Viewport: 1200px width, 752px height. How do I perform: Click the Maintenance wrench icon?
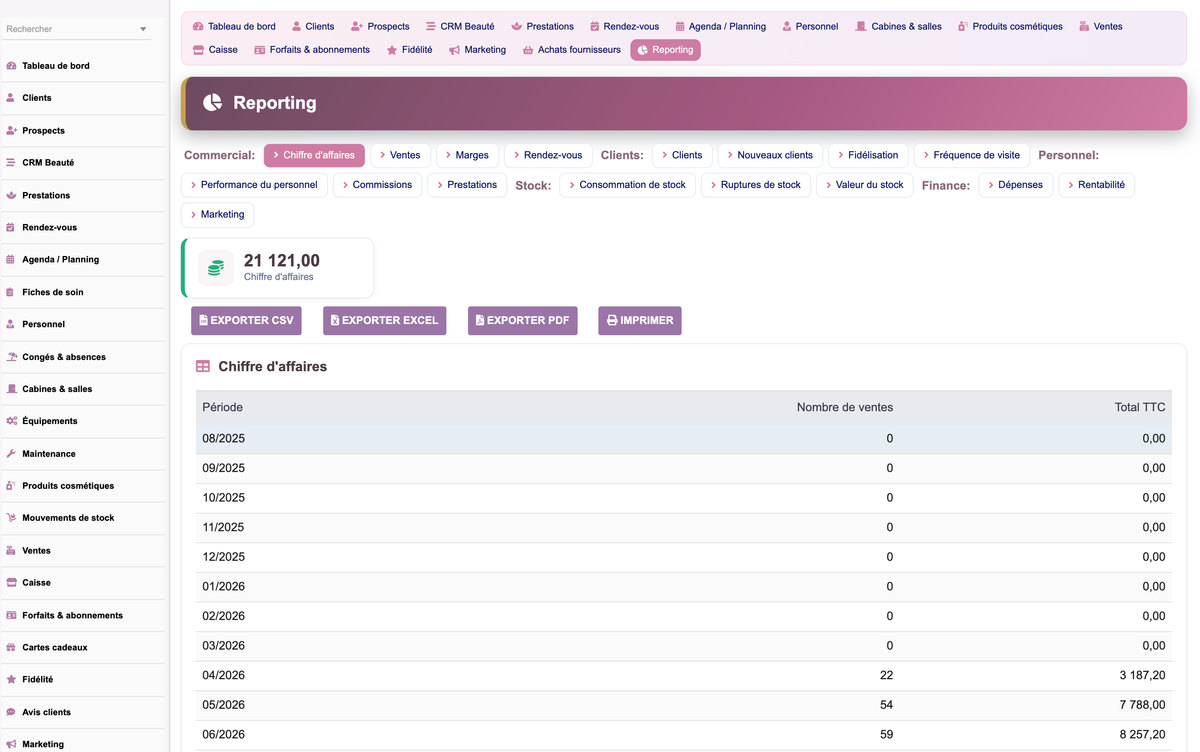click(x=11, y=454)
